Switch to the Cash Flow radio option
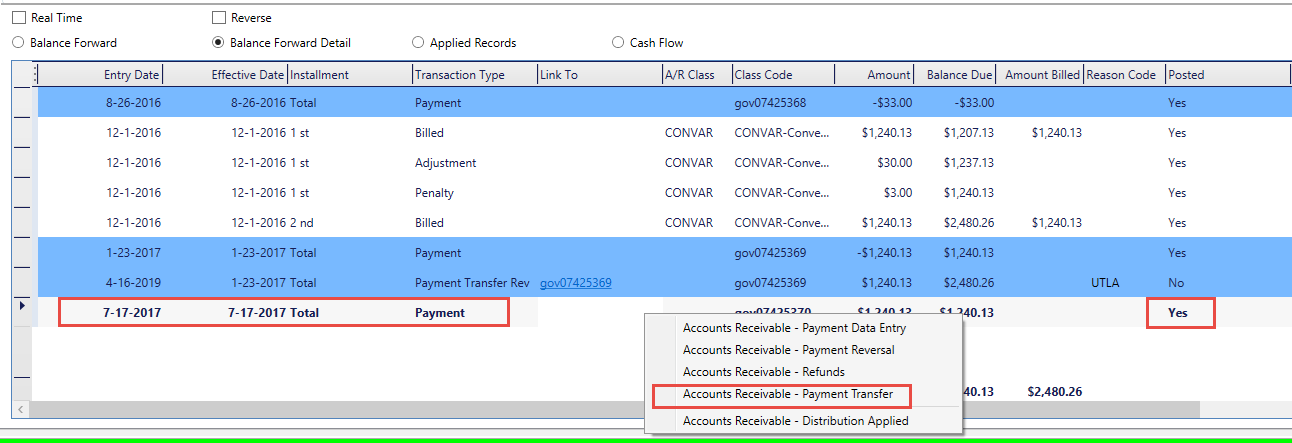The height and width of the screenshot is (443, 1292). (618, 43)
